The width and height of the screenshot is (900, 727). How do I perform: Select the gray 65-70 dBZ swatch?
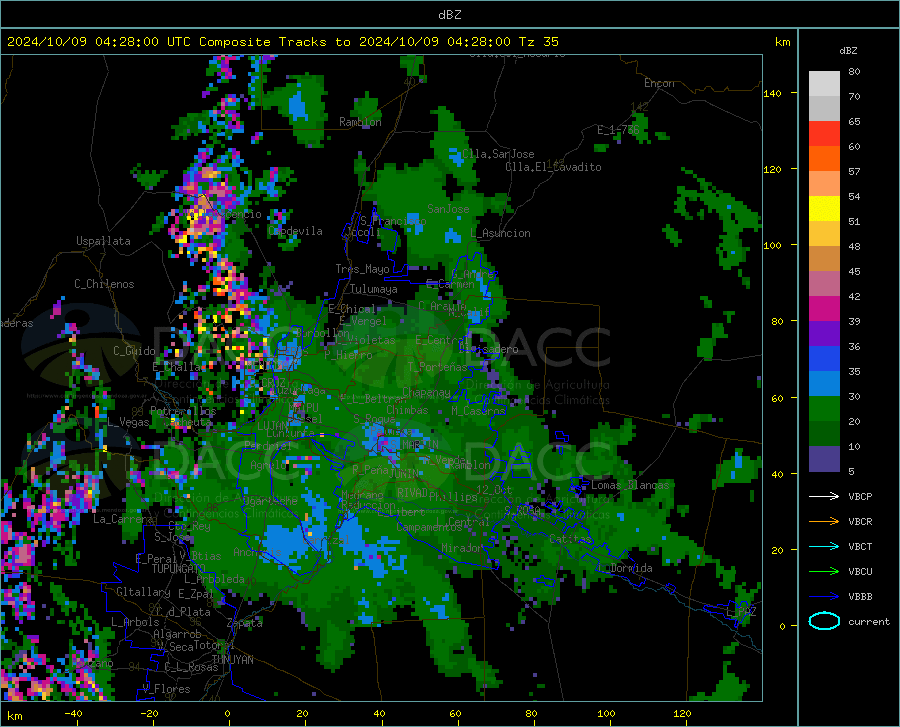tap(824, 108)
